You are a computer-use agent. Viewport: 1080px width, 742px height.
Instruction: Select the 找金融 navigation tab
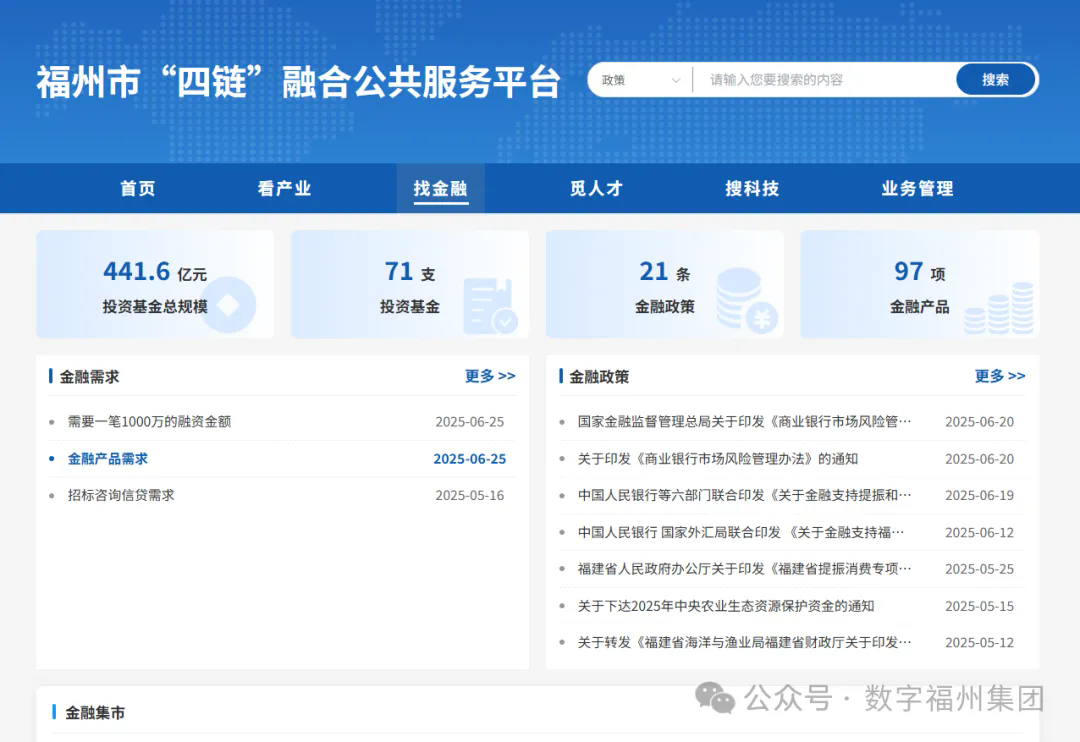440,189
